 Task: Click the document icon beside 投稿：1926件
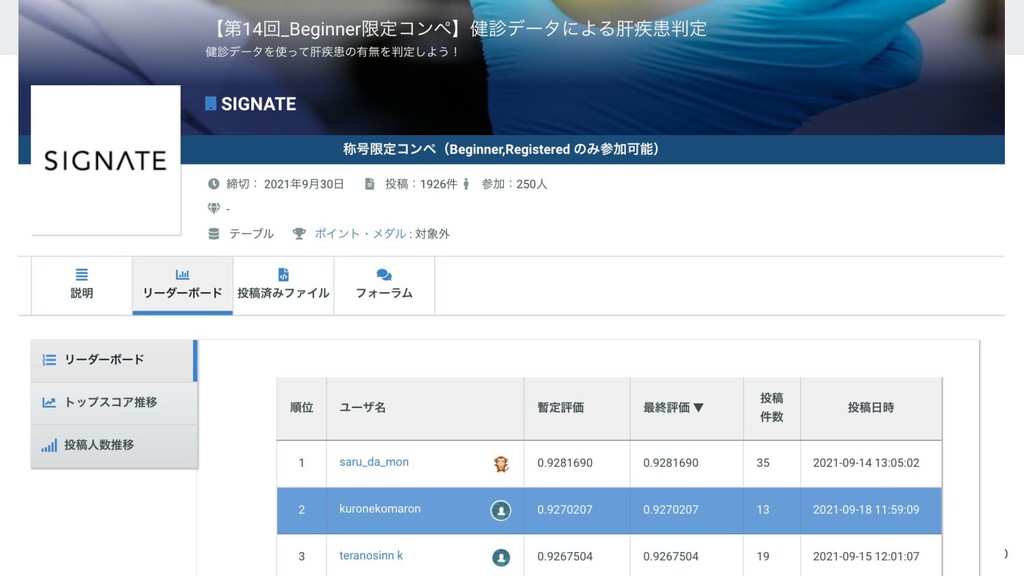click(370, 184)
